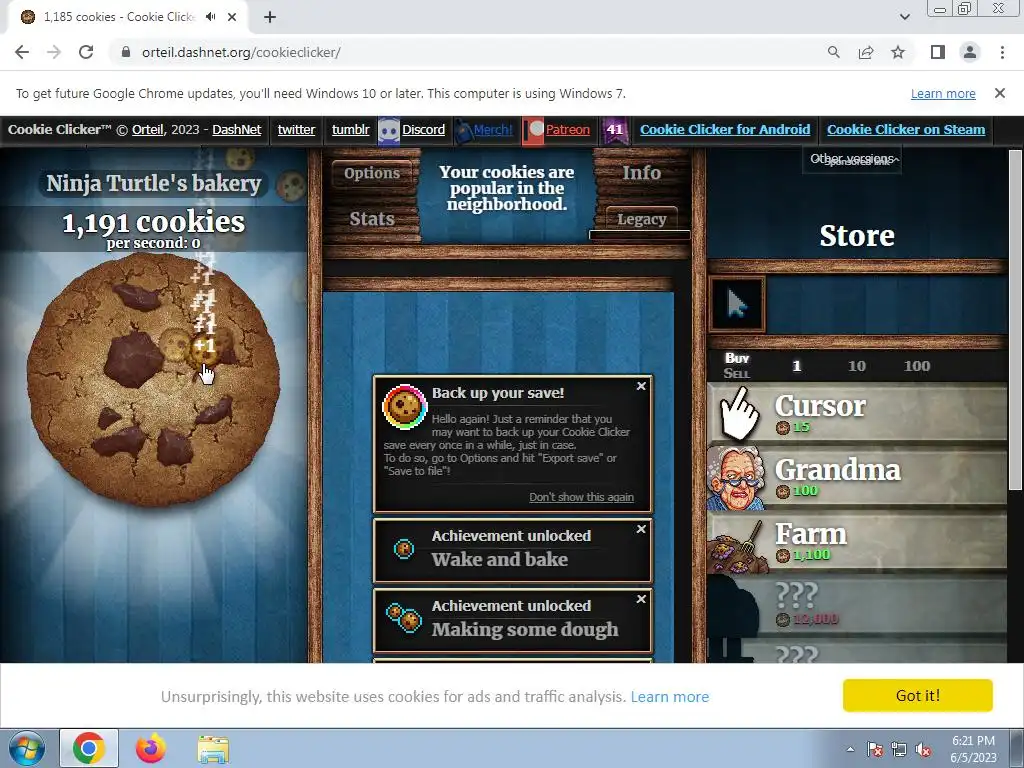
Task: Reload the page
Action: (86, 52)
